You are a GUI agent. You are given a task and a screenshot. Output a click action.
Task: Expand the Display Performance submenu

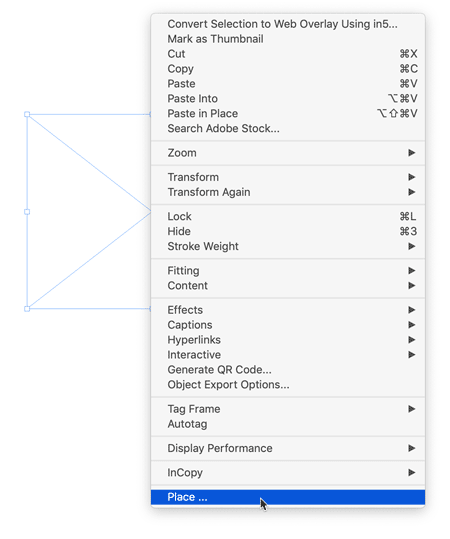[x=288, y=448]
